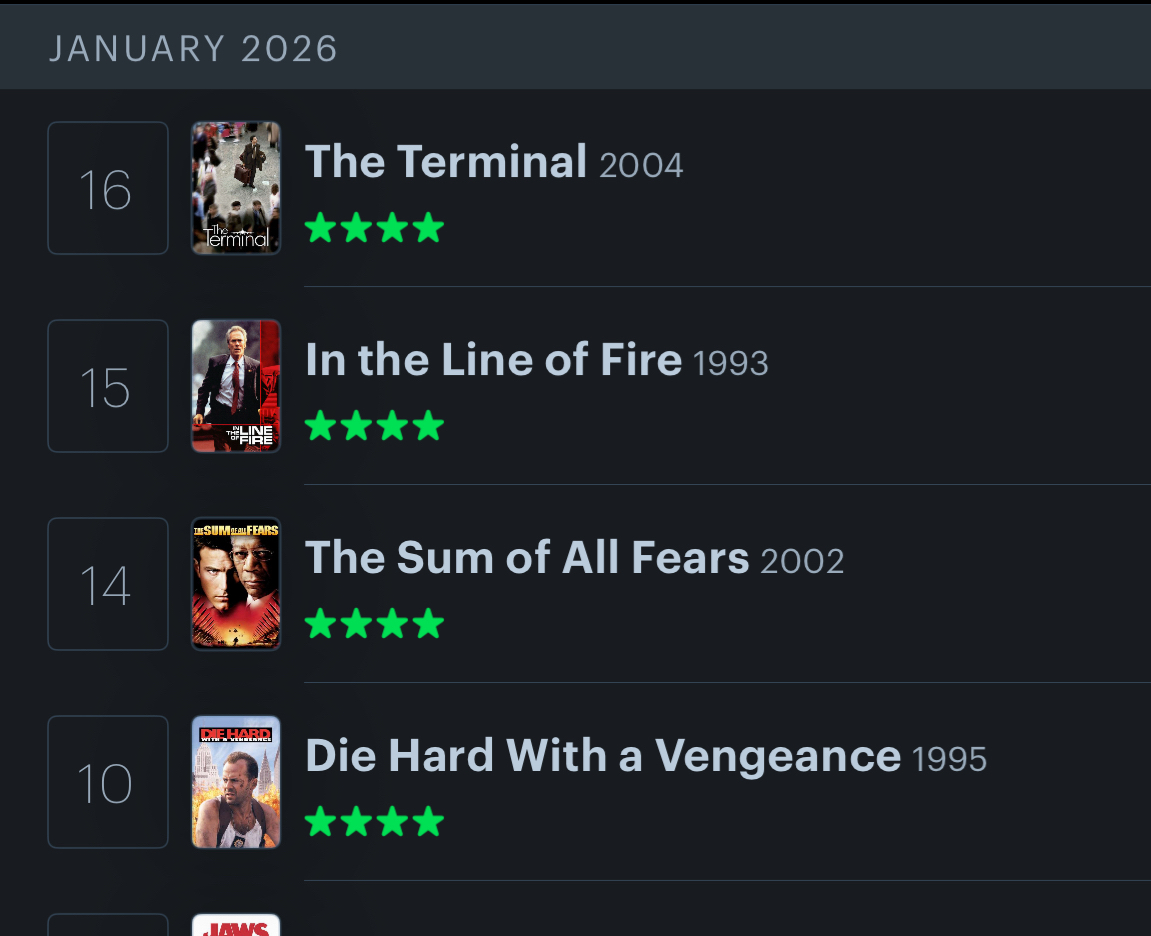1151x936 pixels.
Task: Click the 1993 release year link
Action: pyautogui.click(x=730, y=363)
